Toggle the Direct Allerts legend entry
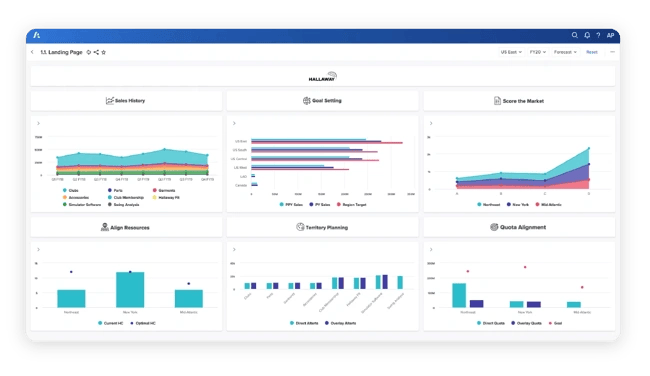Screen dimensions: 650x376 click(304, 323)
